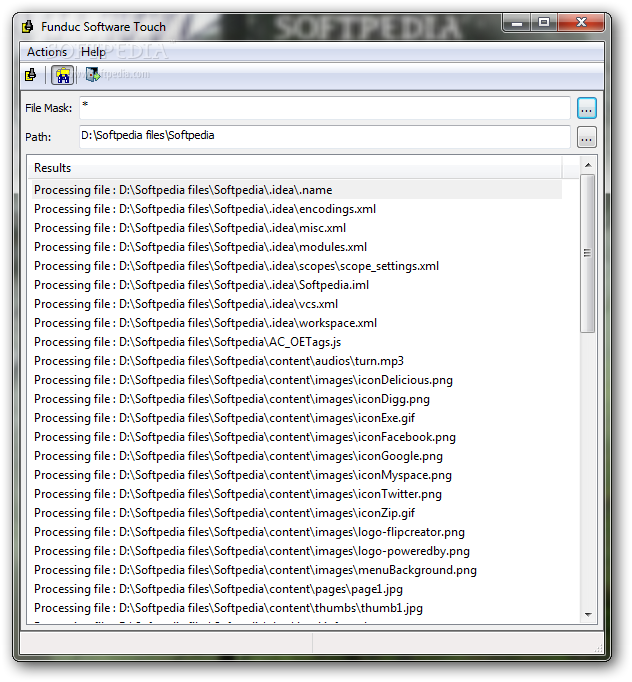Click the exit door toolbar icon
The width and height of the screenshot is (632, 682).
point(92,75)
